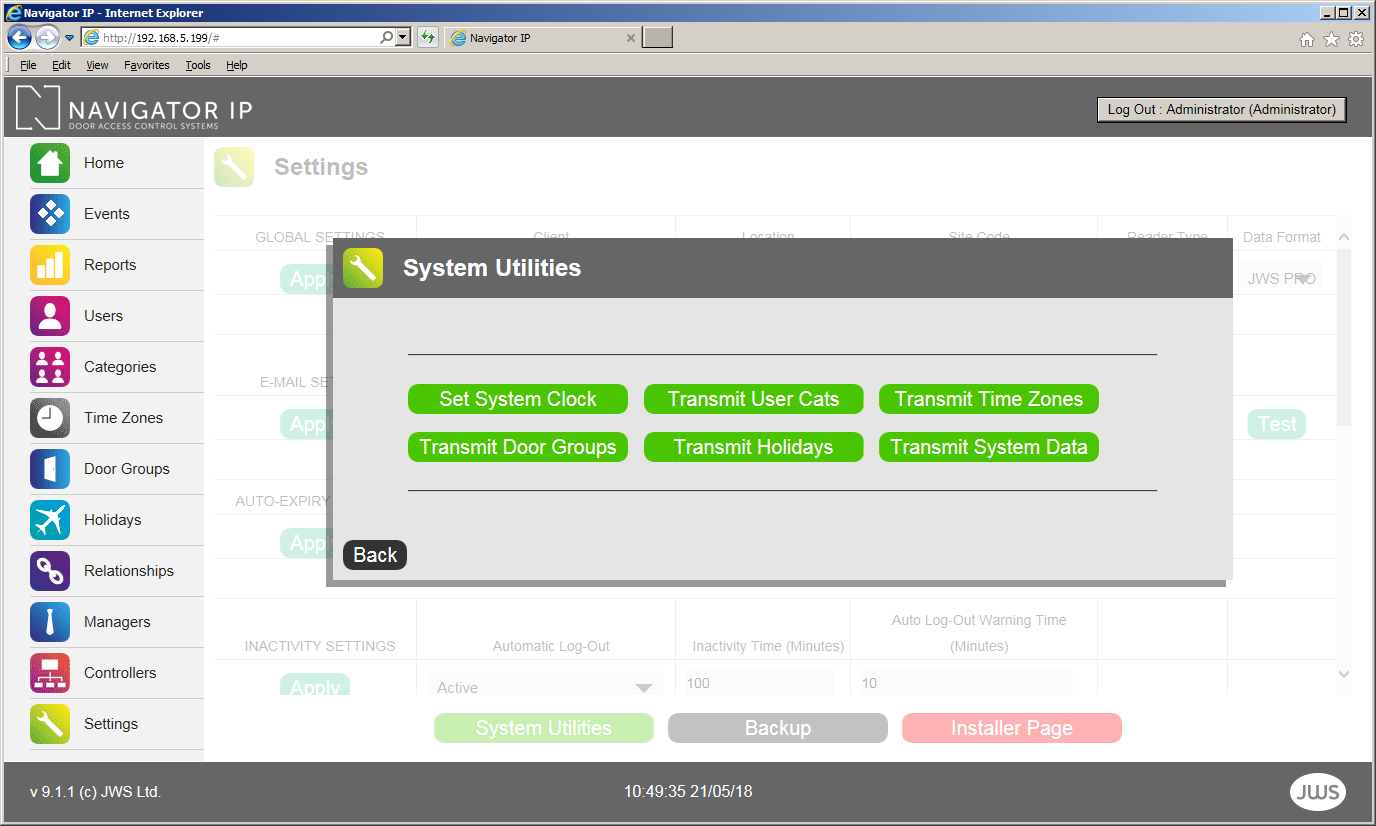Image resolution: width=1376 pixels, height=826 pixels.
Task: Click the clock text 10:49:35 21/05/18
Action: tap(688, 791)
